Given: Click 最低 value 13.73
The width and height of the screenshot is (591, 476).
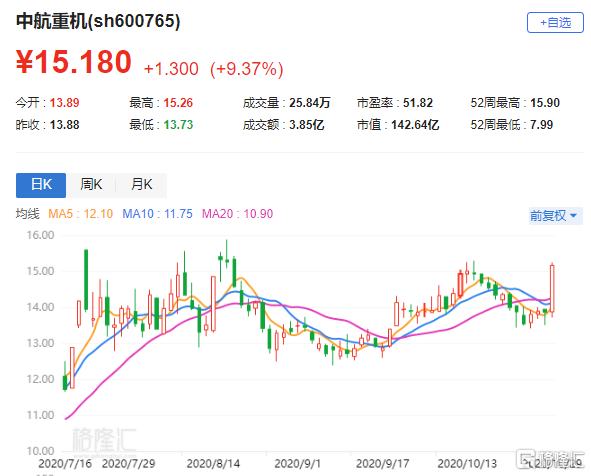Looking at the screenshot, I should click(x=178, y=125).
